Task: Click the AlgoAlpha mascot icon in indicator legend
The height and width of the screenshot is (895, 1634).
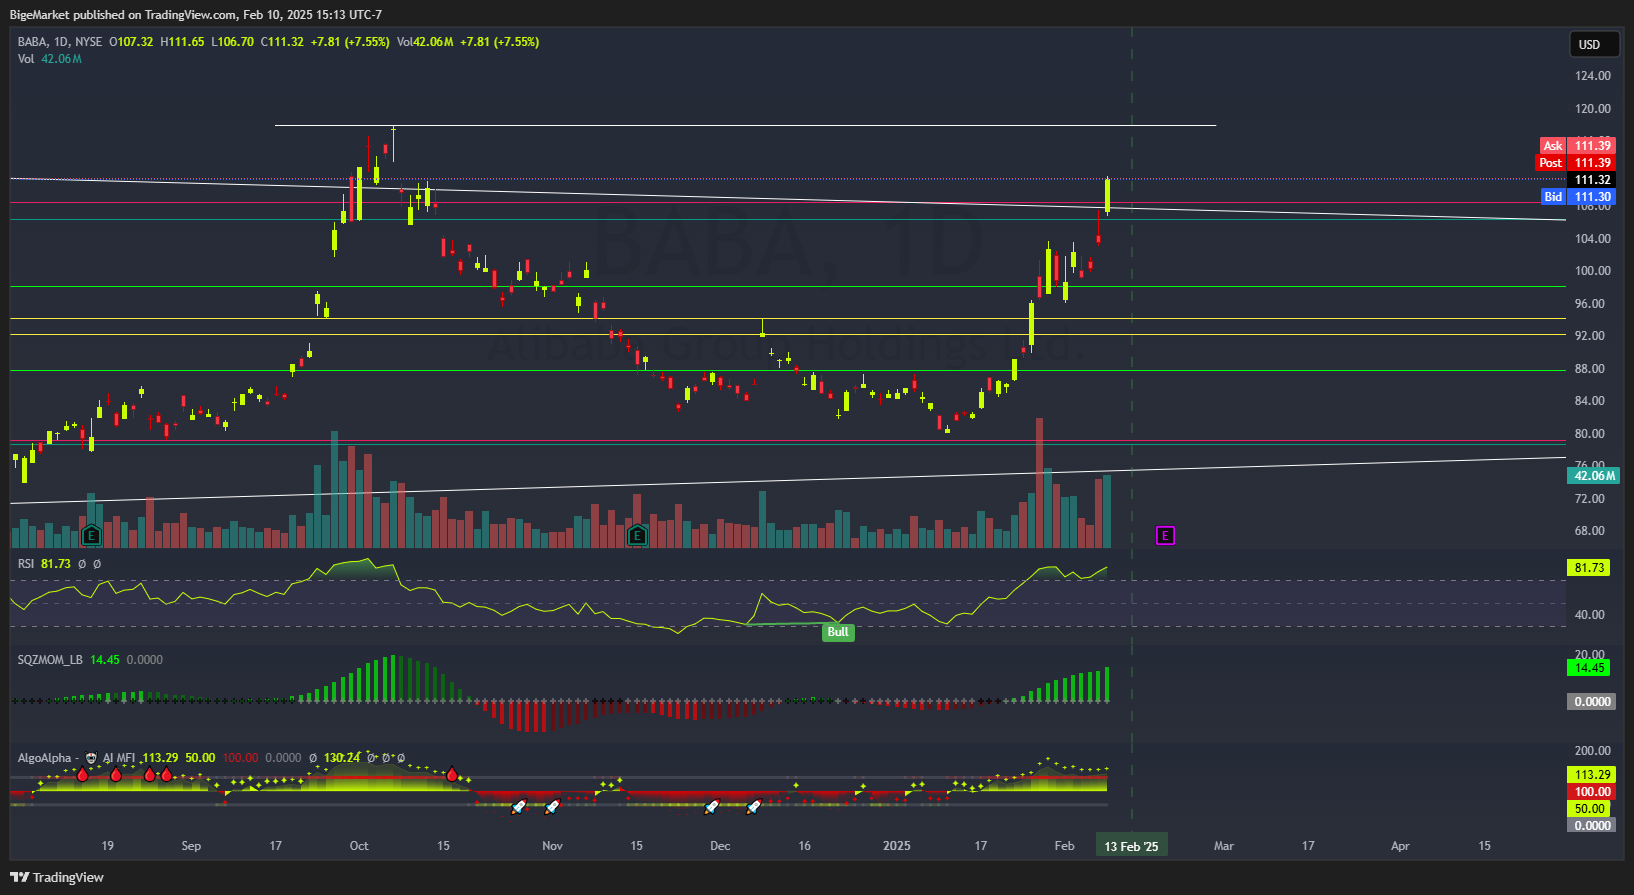Action: [x=91, y=758]
